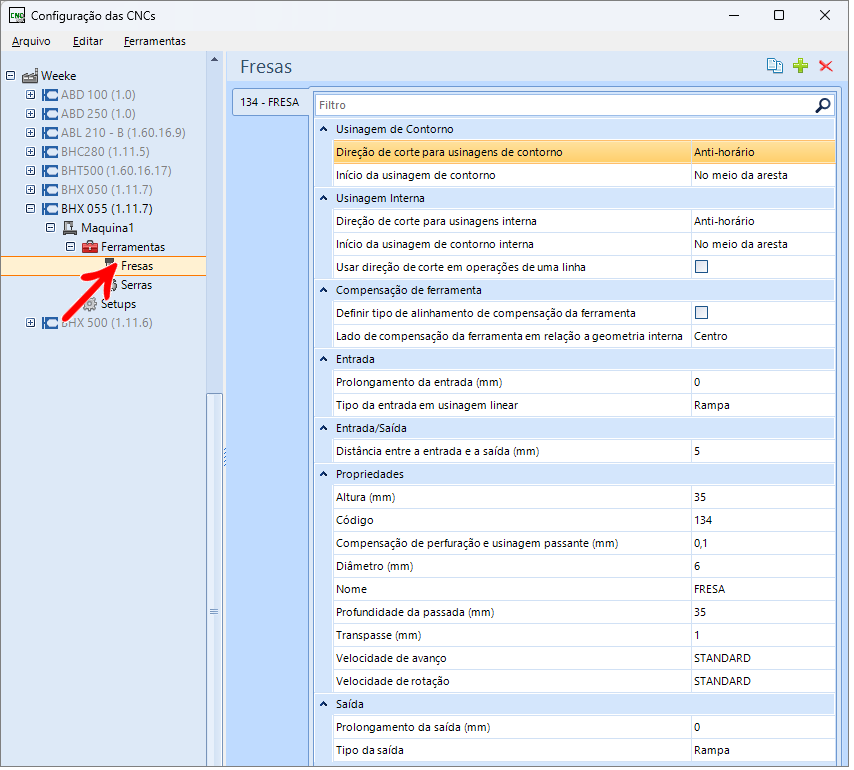Screen dimensions: 854x770
Task: Click the BHC280 machine icon
Action: coord(50,152)
